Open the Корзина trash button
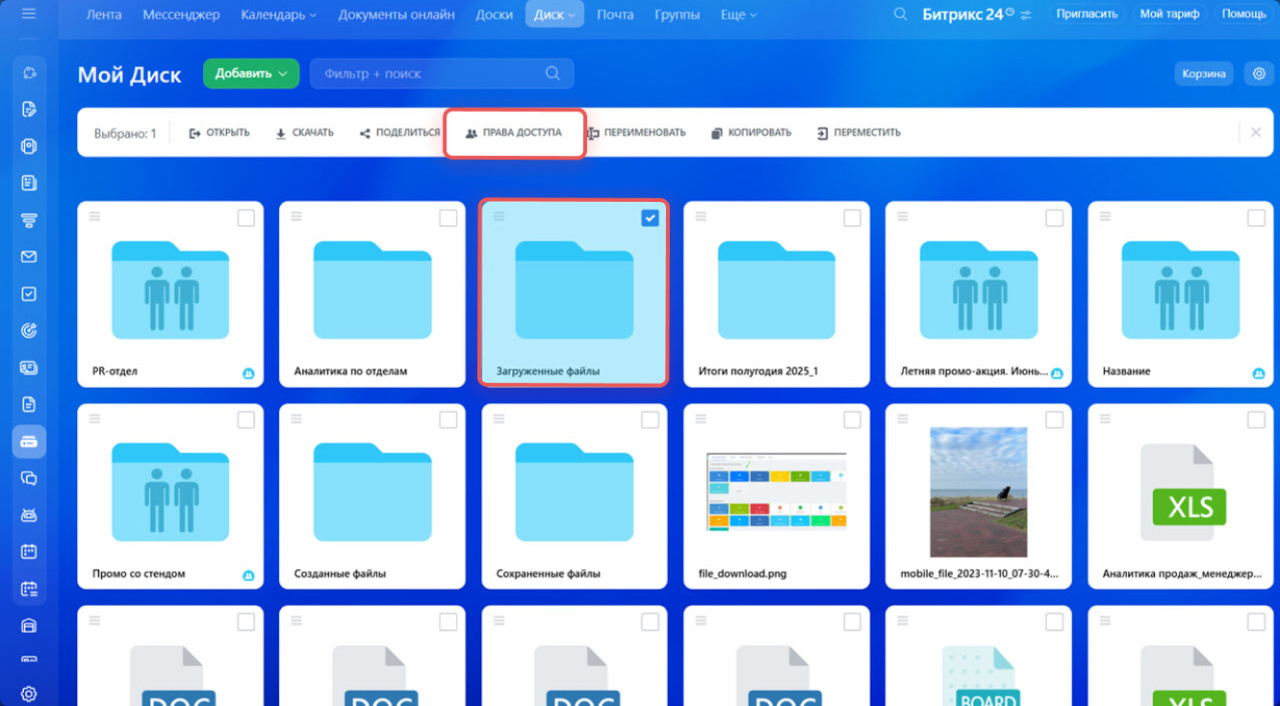The image size is (1280, 706). (1204, 74)
